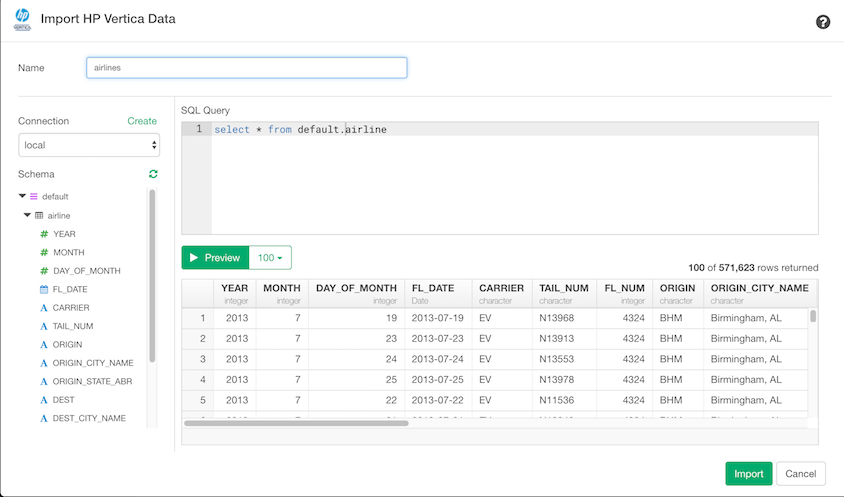Open the Connection dropdown showing local
Screen dimensions: 844x497
click(x=89, y=145)
